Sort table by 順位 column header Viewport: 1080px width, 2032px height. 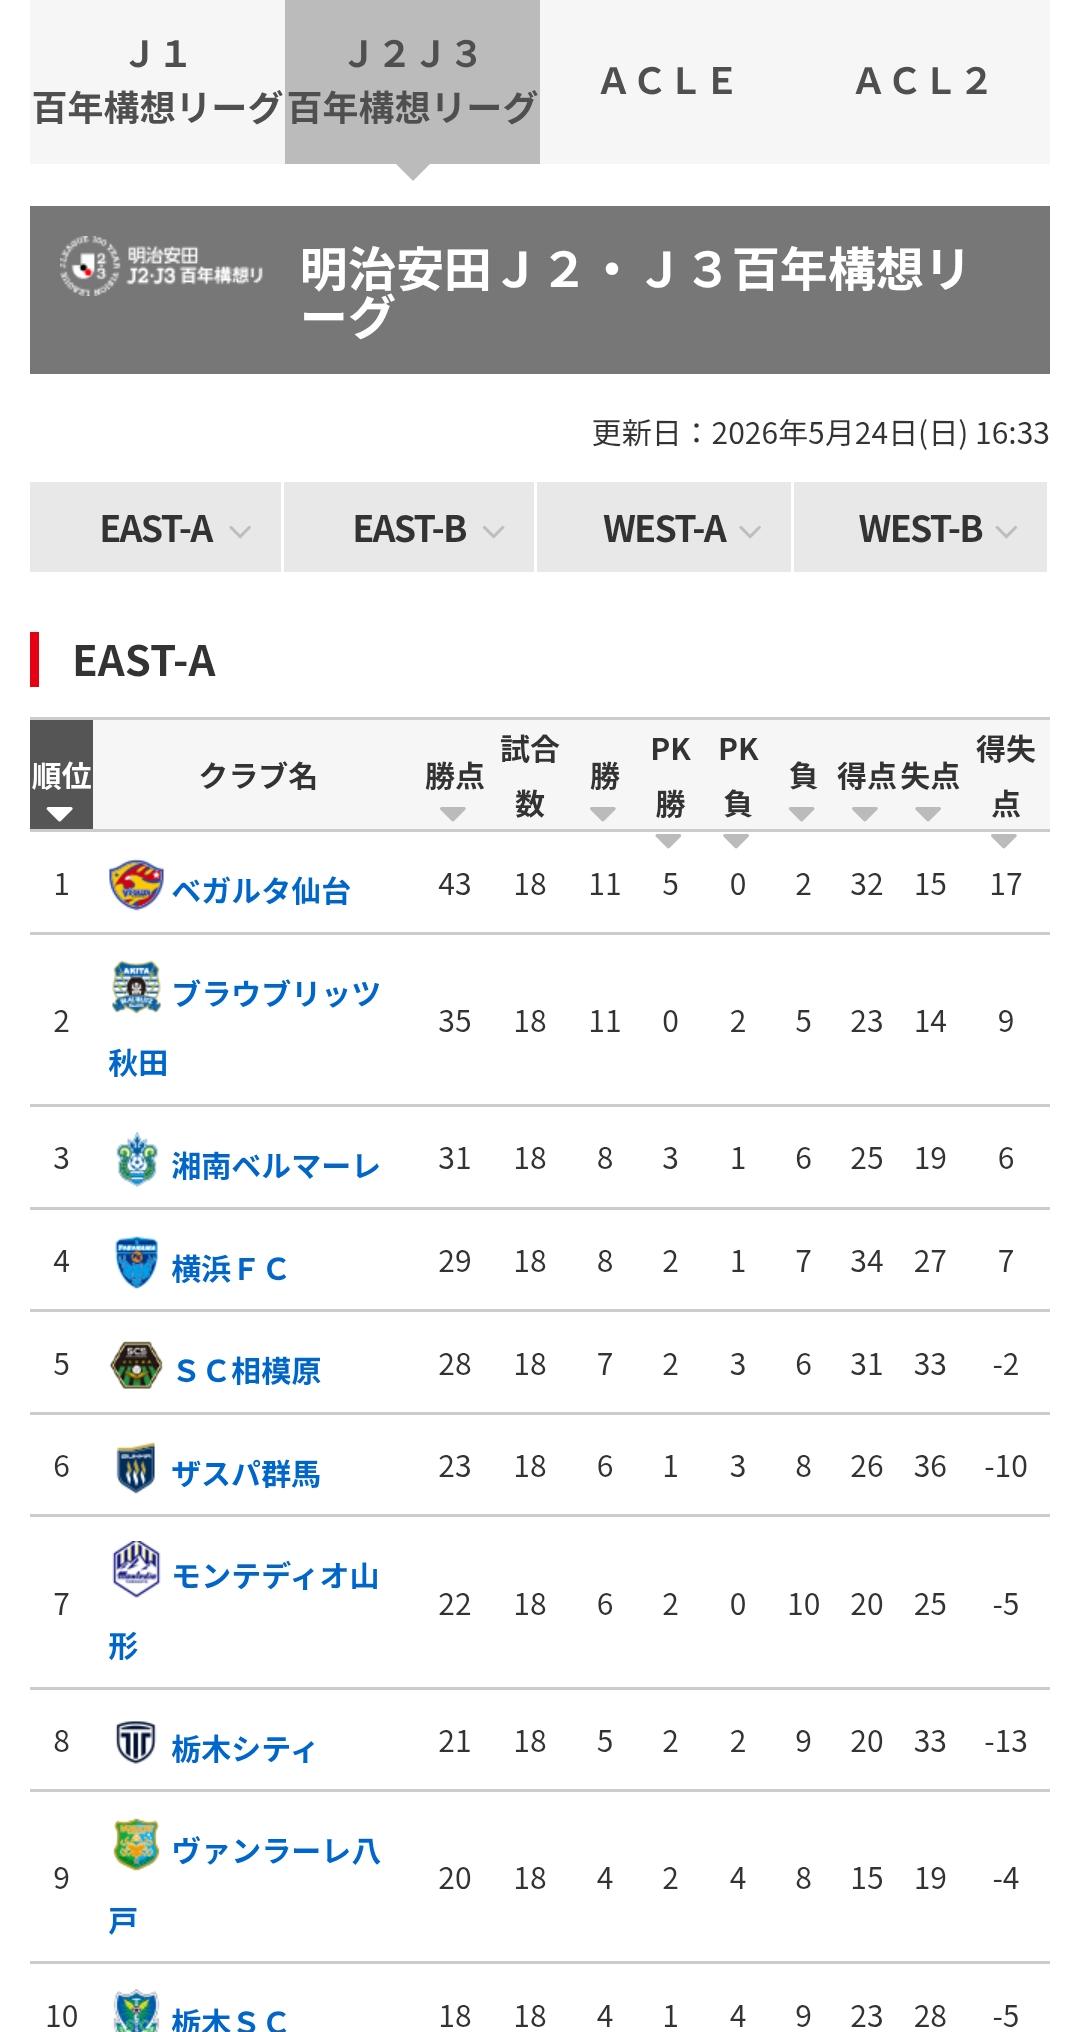(x=61, y=775)
